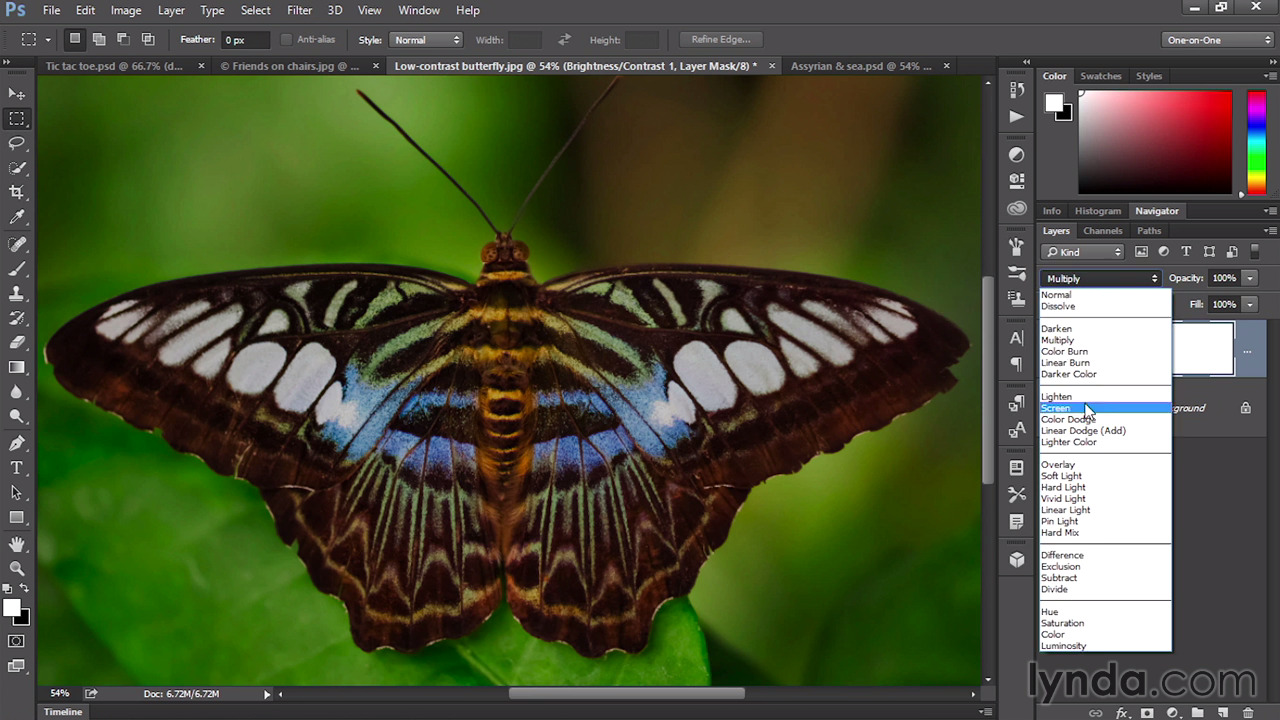1280x720 pixels.
Task: Click the create new layer icon
Action: 1222,713
